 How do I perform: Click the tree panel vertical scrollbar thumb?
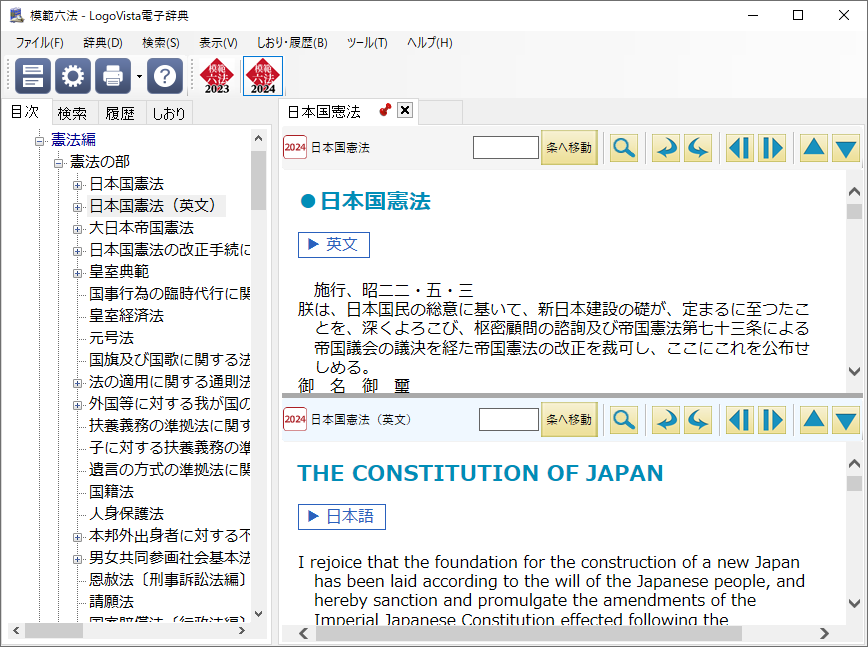[x=259, y=180]
